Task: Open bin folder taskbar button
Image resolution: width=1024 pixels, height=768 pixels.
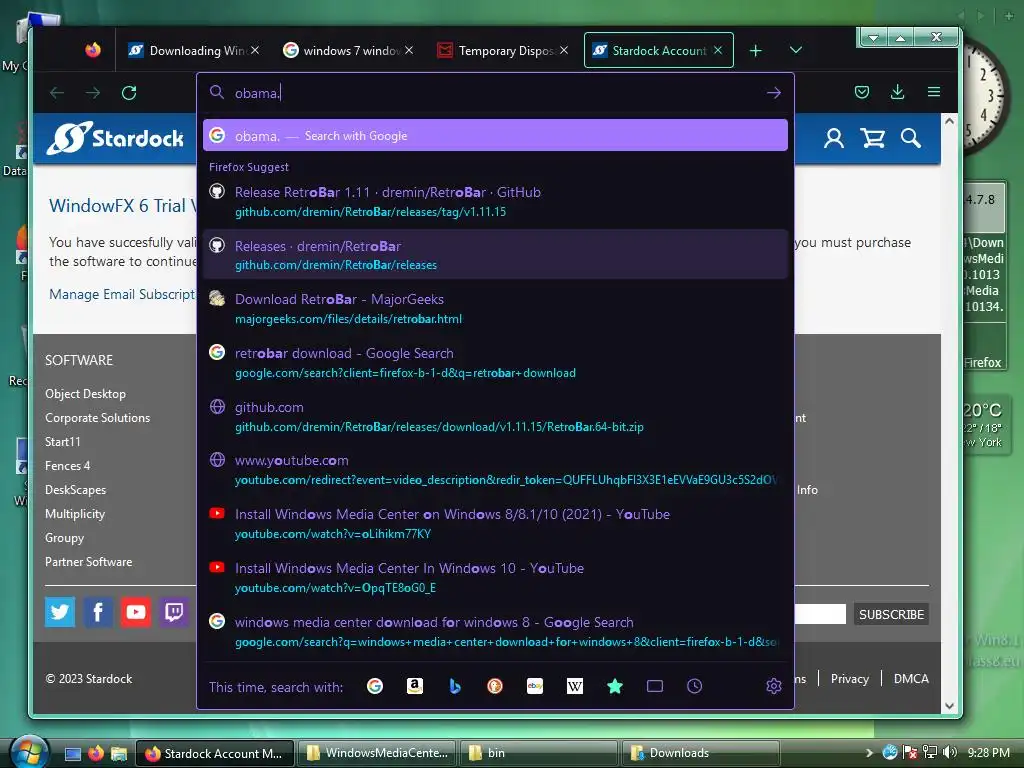Action: pyautogui.click(x=538, y=753)
